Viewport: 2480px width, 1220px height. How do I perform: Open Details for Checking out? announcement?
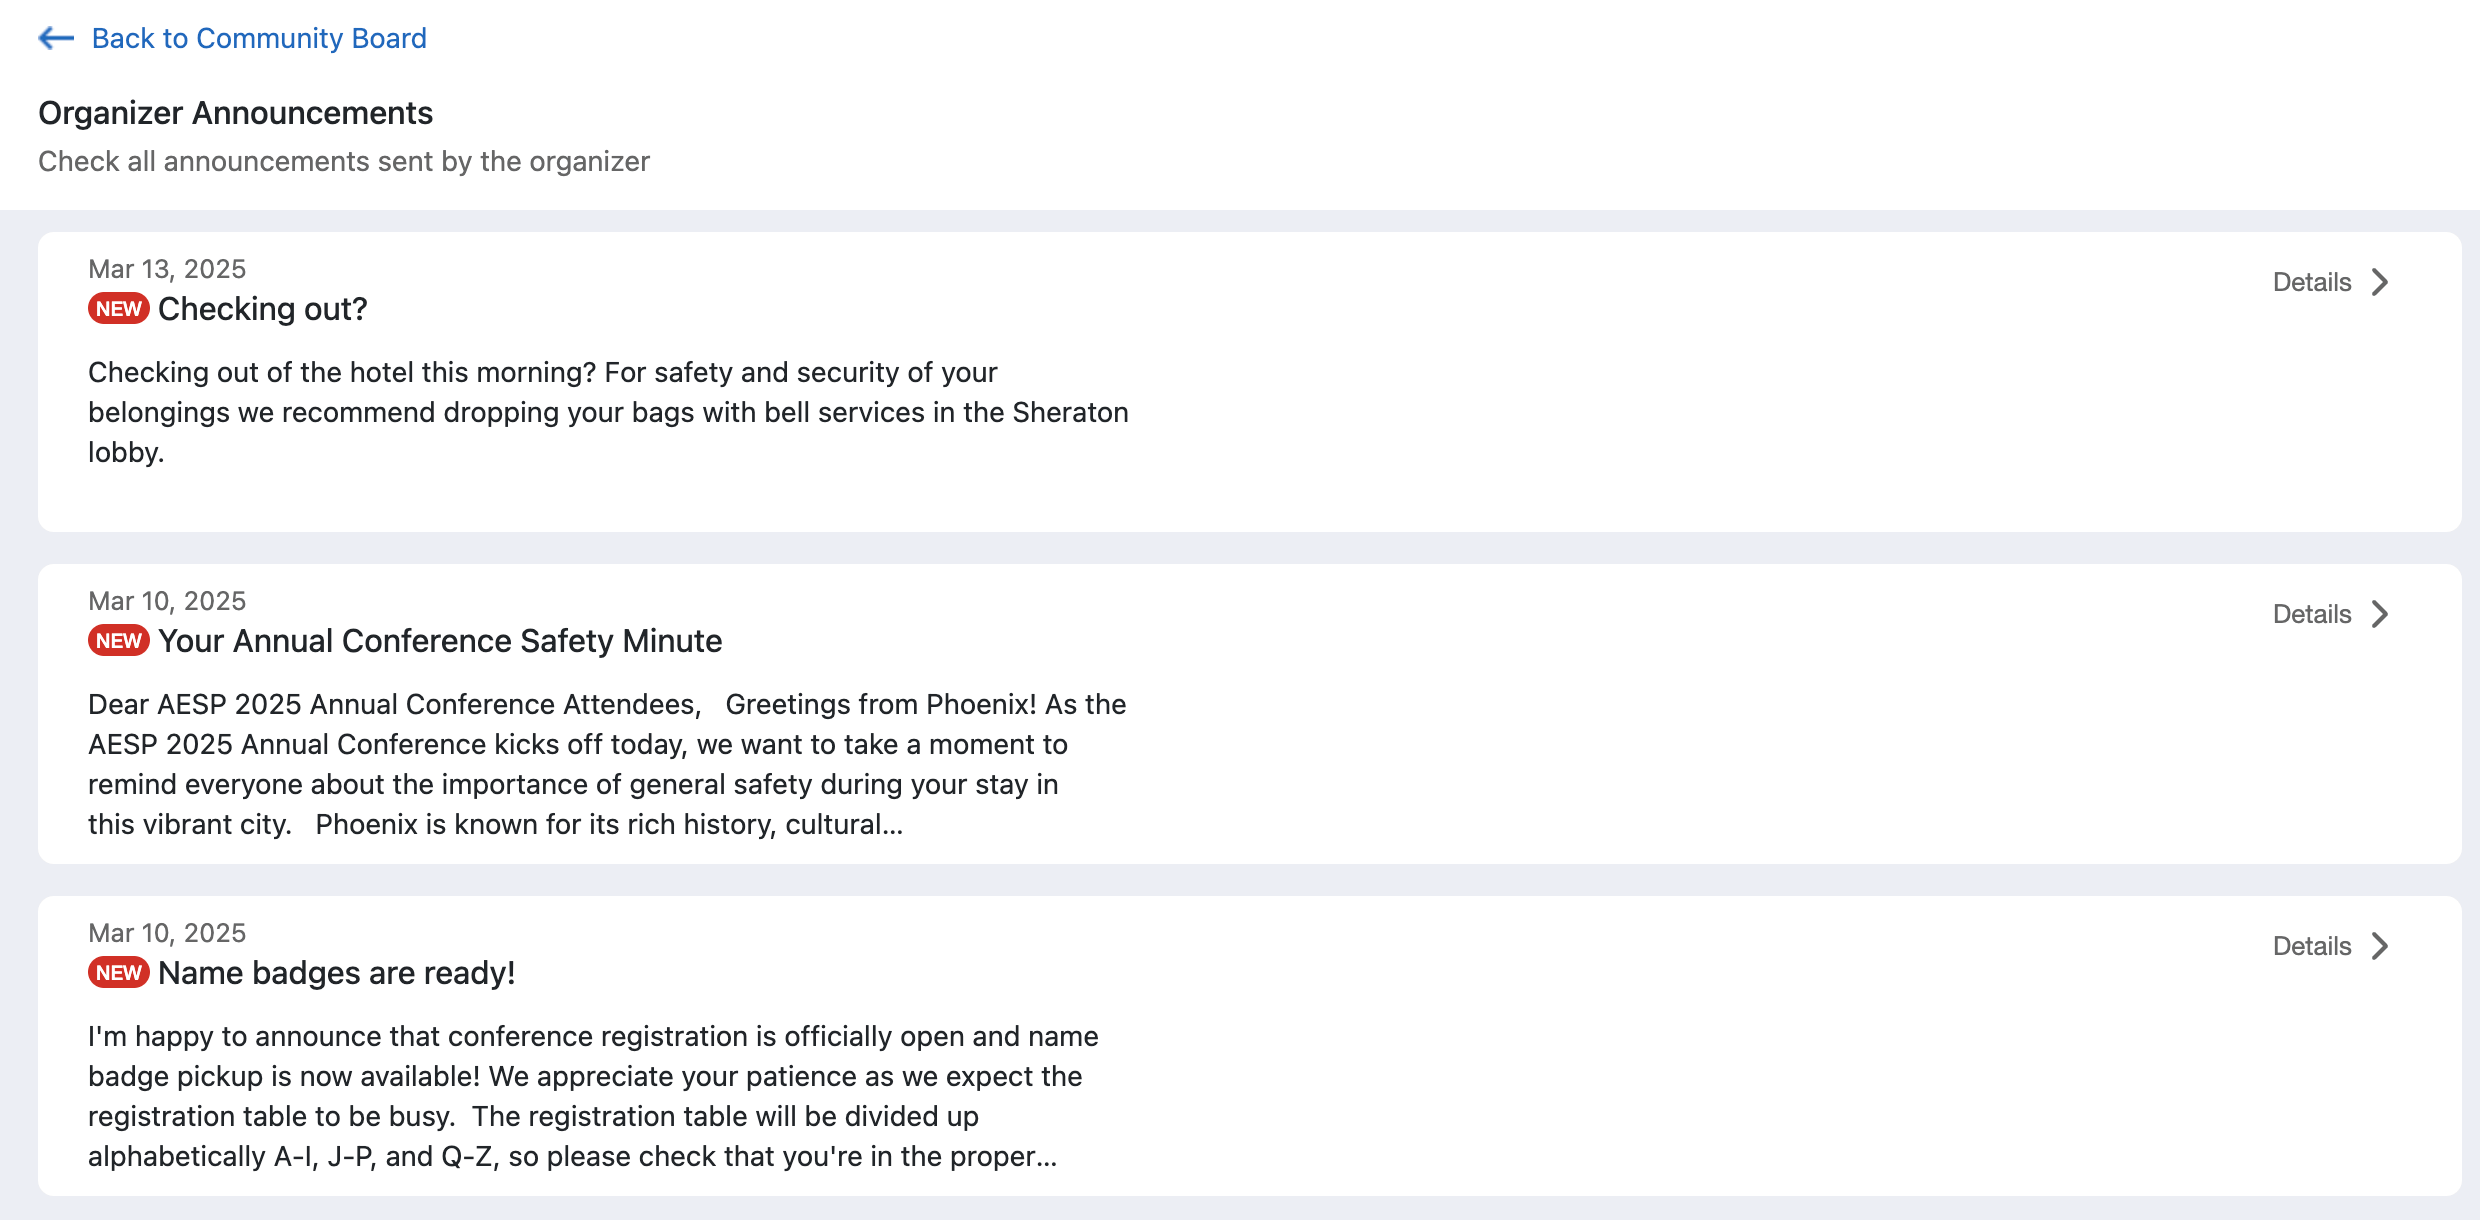[x=2311, y=282]
